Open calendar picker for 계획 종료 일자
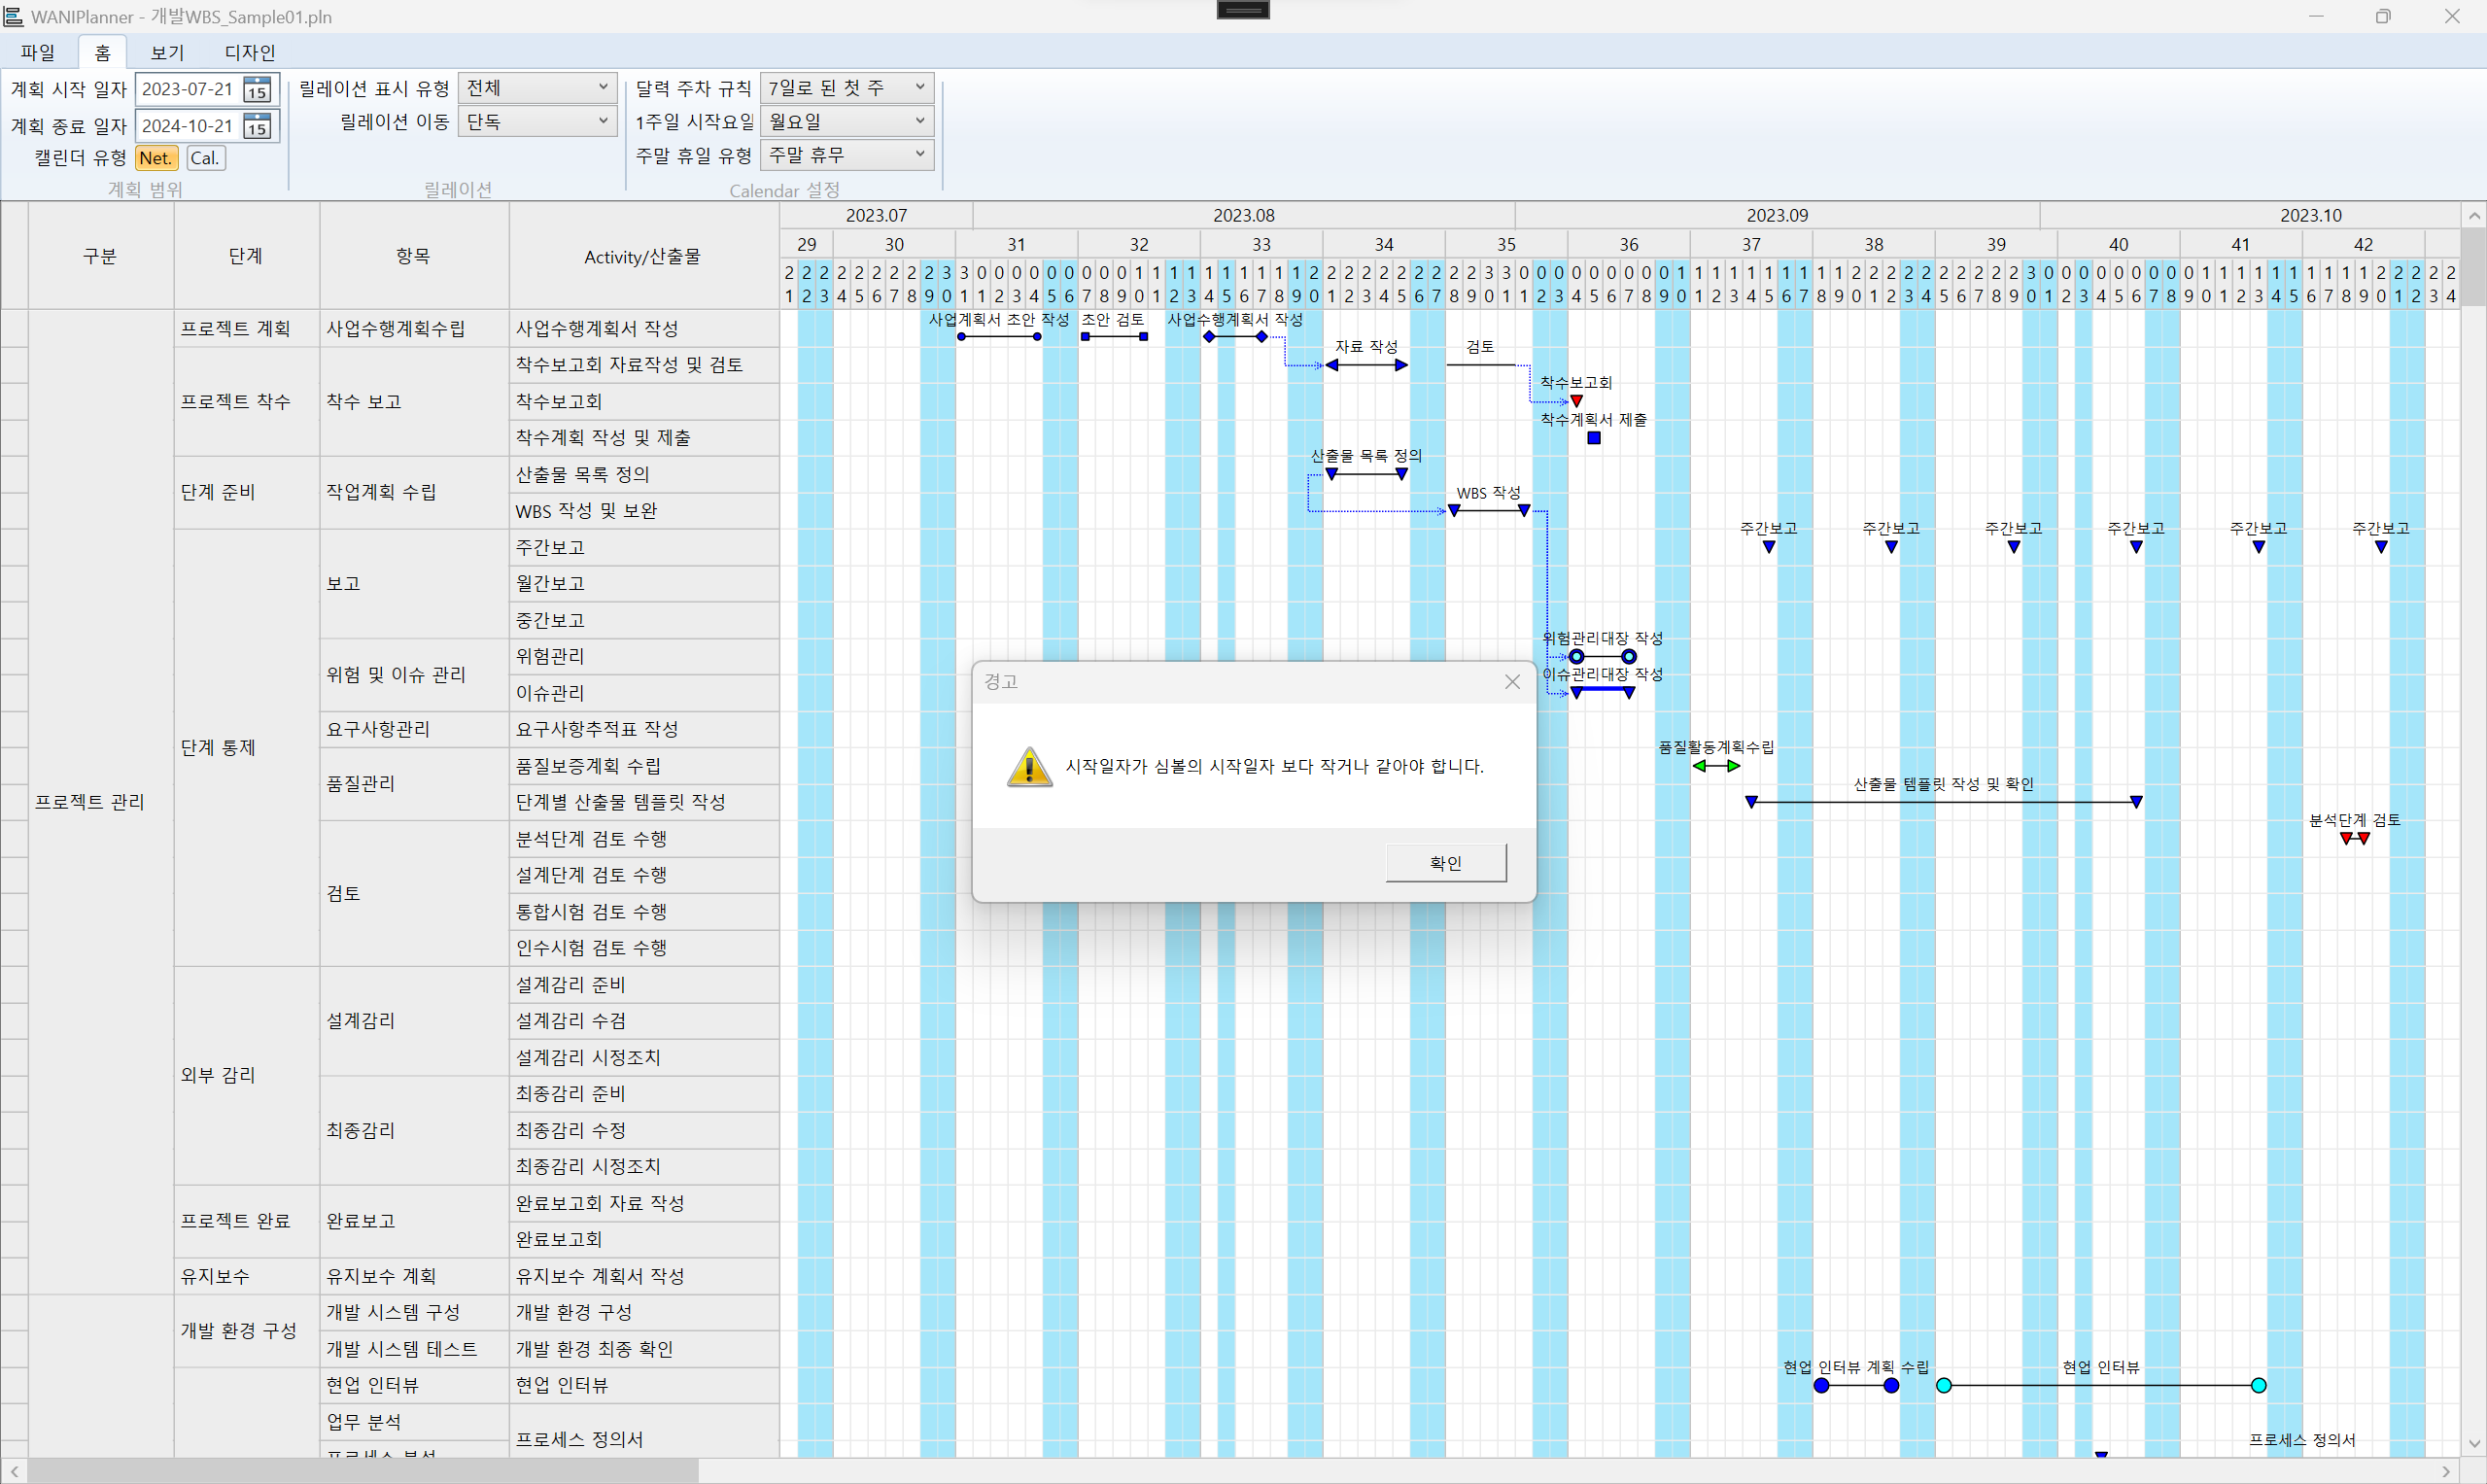 (257, 126)
